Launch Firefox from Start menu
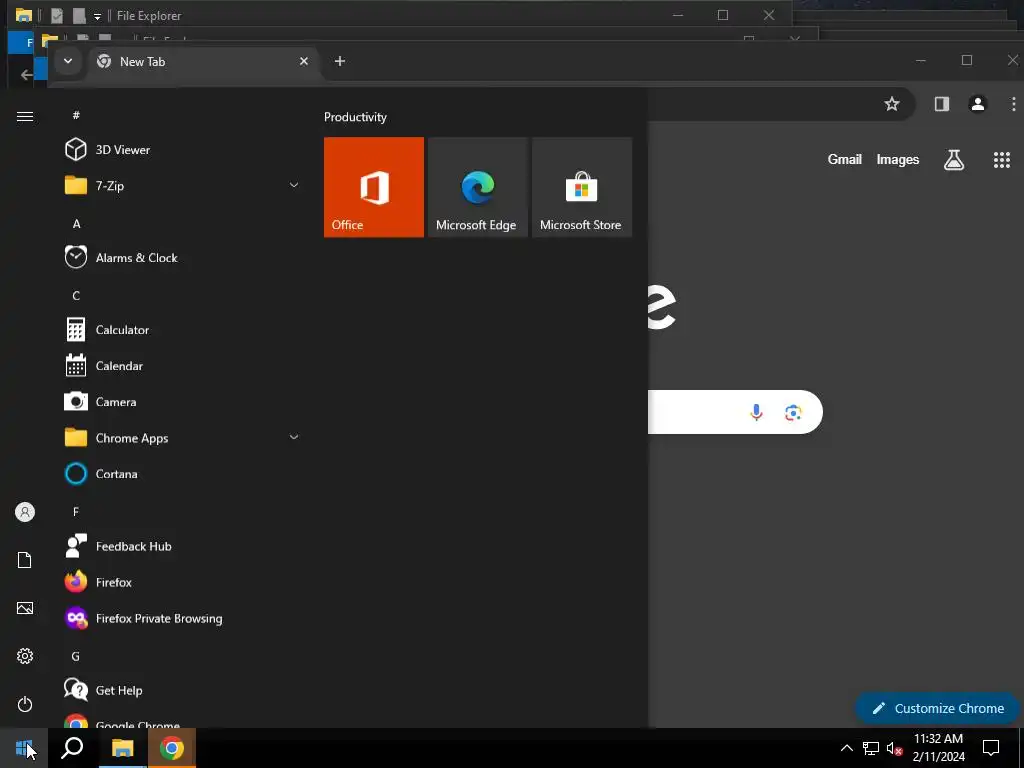This screenshot has height=768, width=1024. (x=183, y=582)
